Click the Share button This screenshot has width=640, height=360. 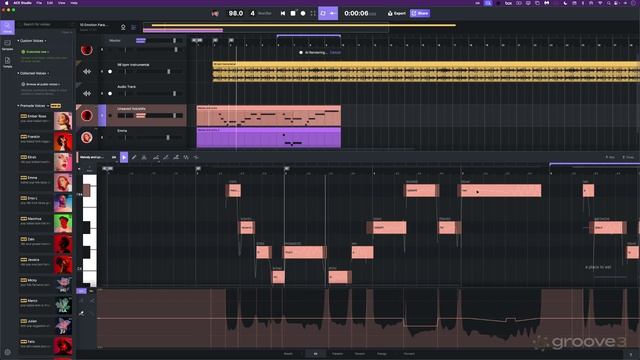[420, 13]
